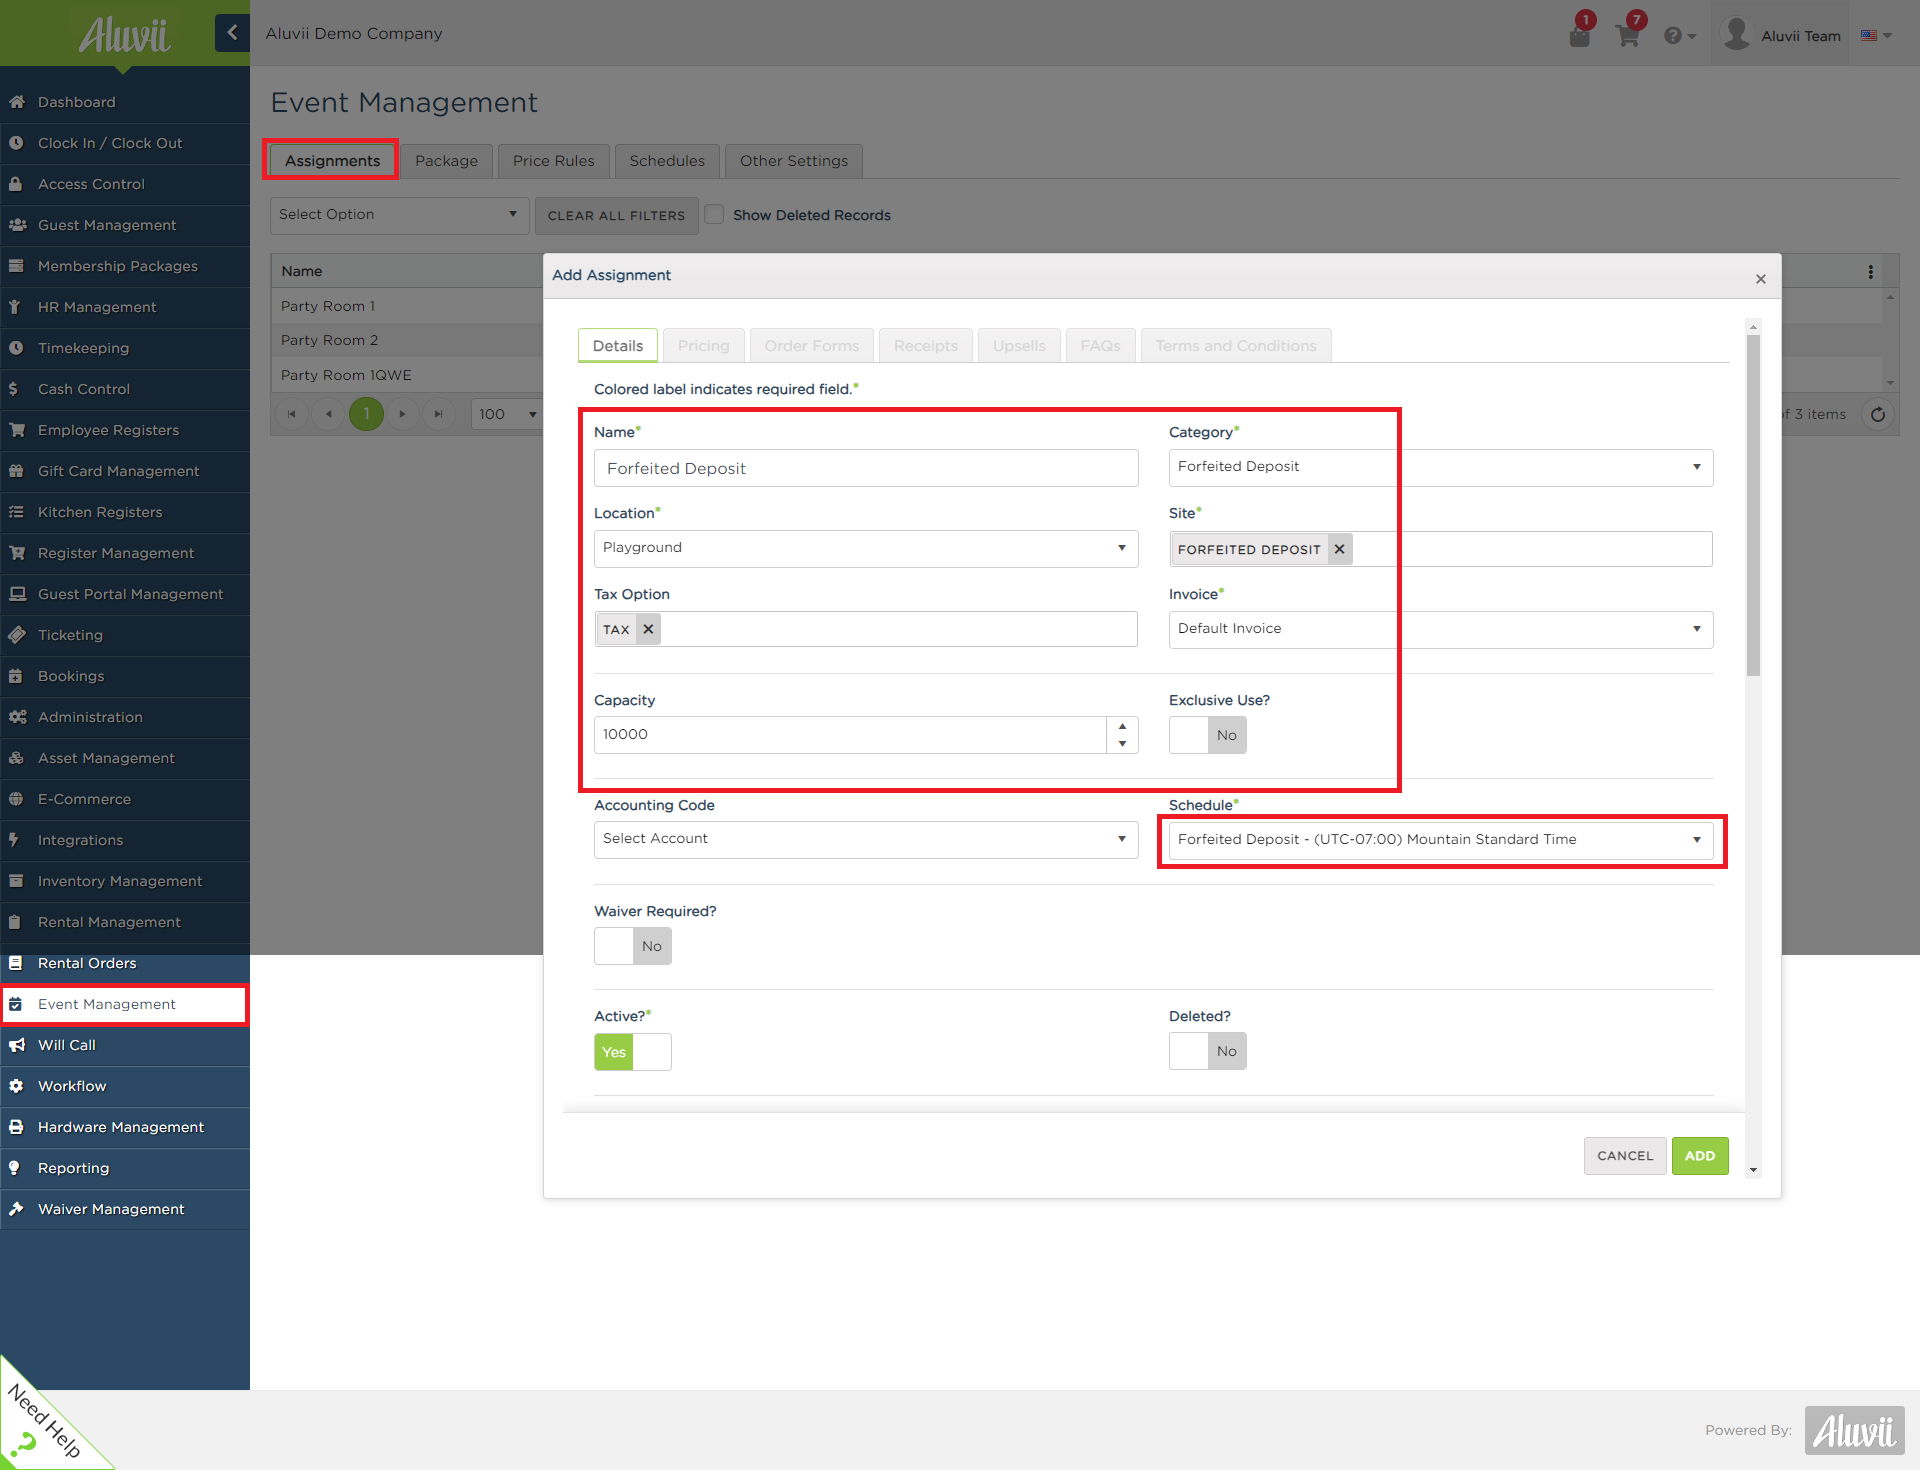Open the Invoice dropdown
The width and height of the screenshot is (1920, 1470).
click(1440, 629)
